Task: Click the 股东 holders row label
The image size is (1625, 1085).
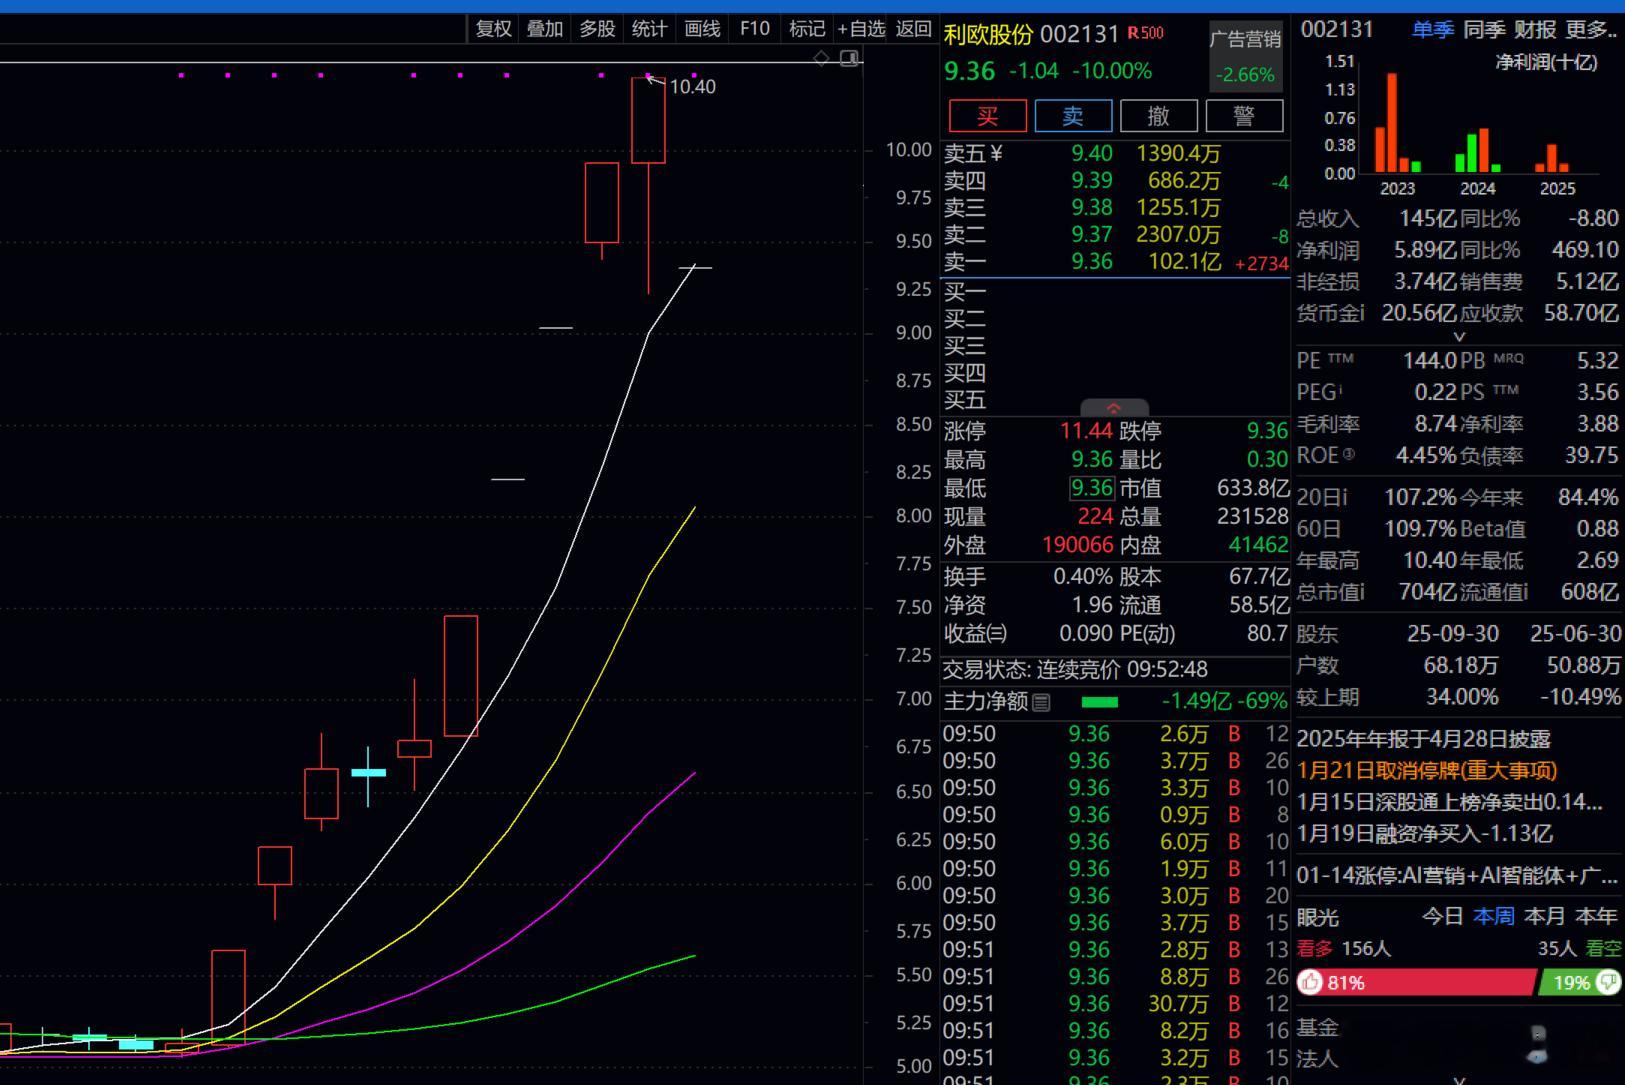Action: click(1317, 634)
